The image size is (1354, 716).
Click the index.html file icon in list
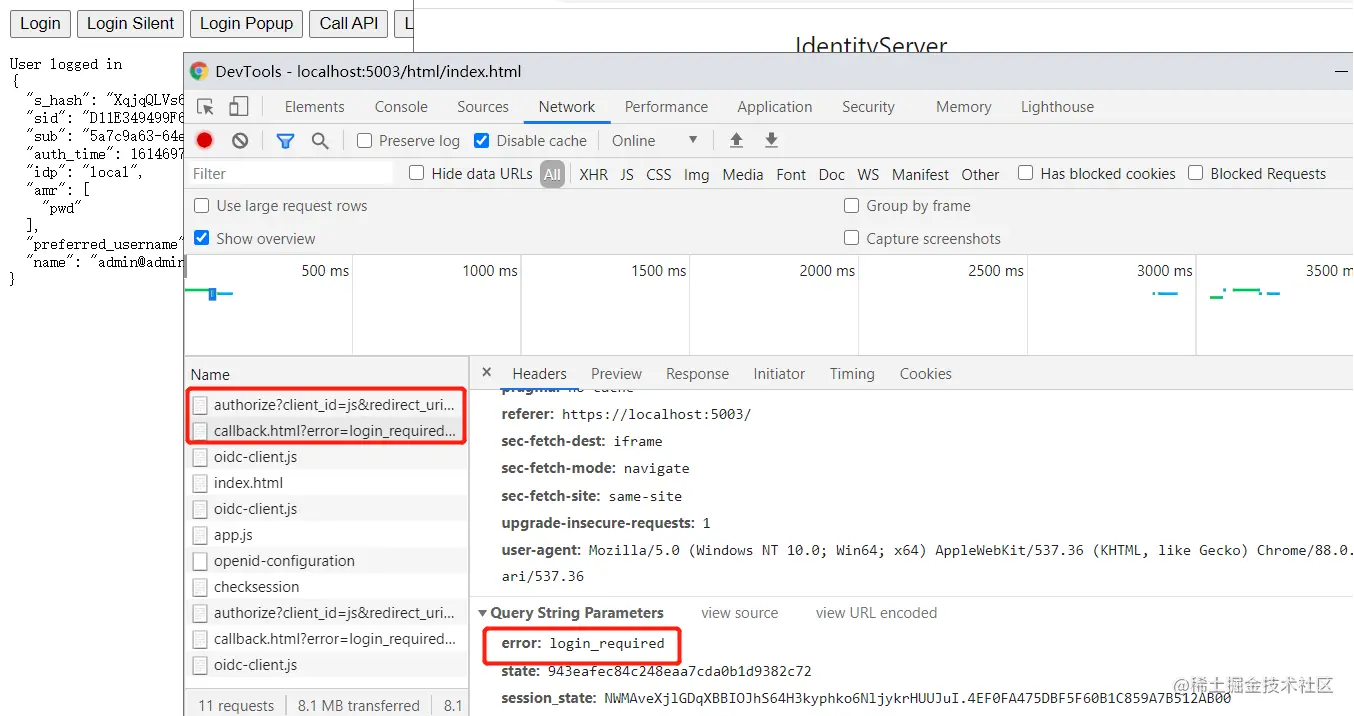(x=200, y=483)
